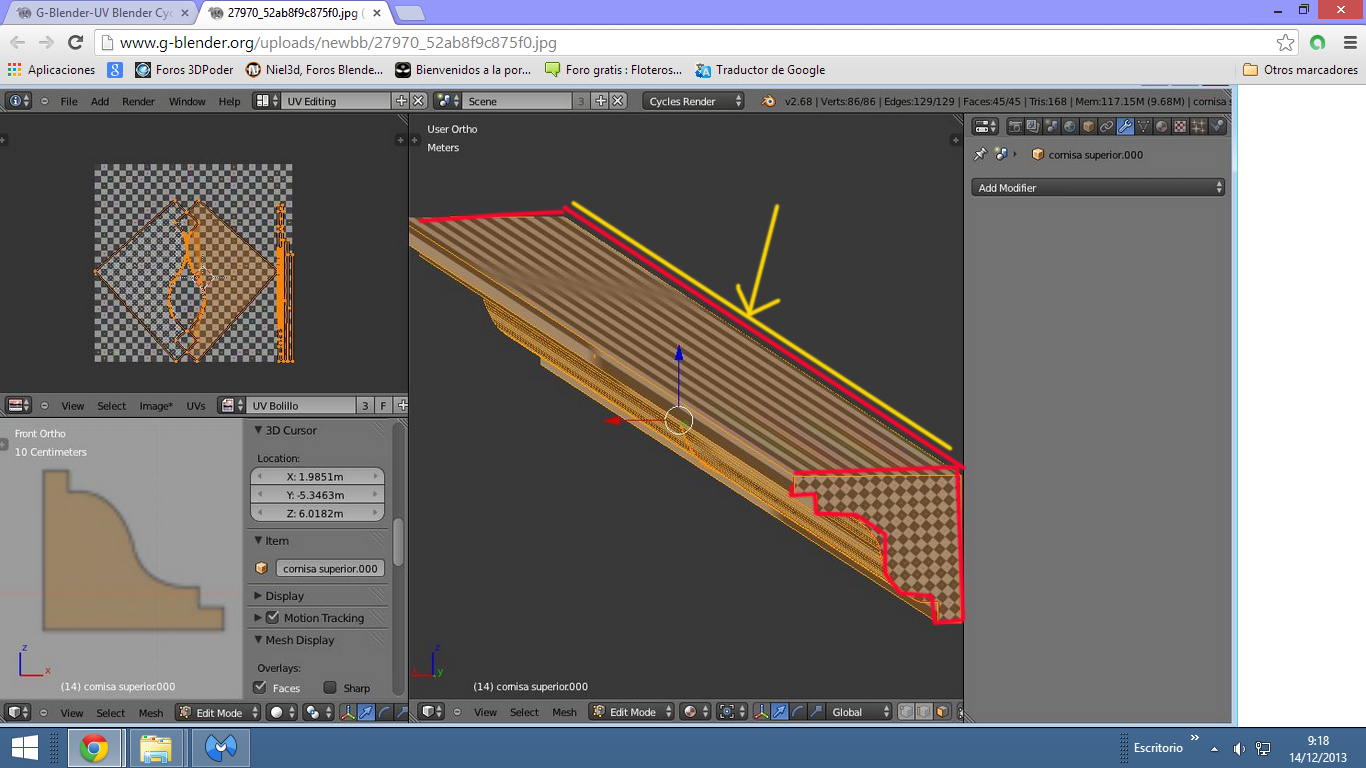Screen dimensions: 1366x768
Task: Open the Cycles Render engine dropdown
Action: [x=694, y=101]
